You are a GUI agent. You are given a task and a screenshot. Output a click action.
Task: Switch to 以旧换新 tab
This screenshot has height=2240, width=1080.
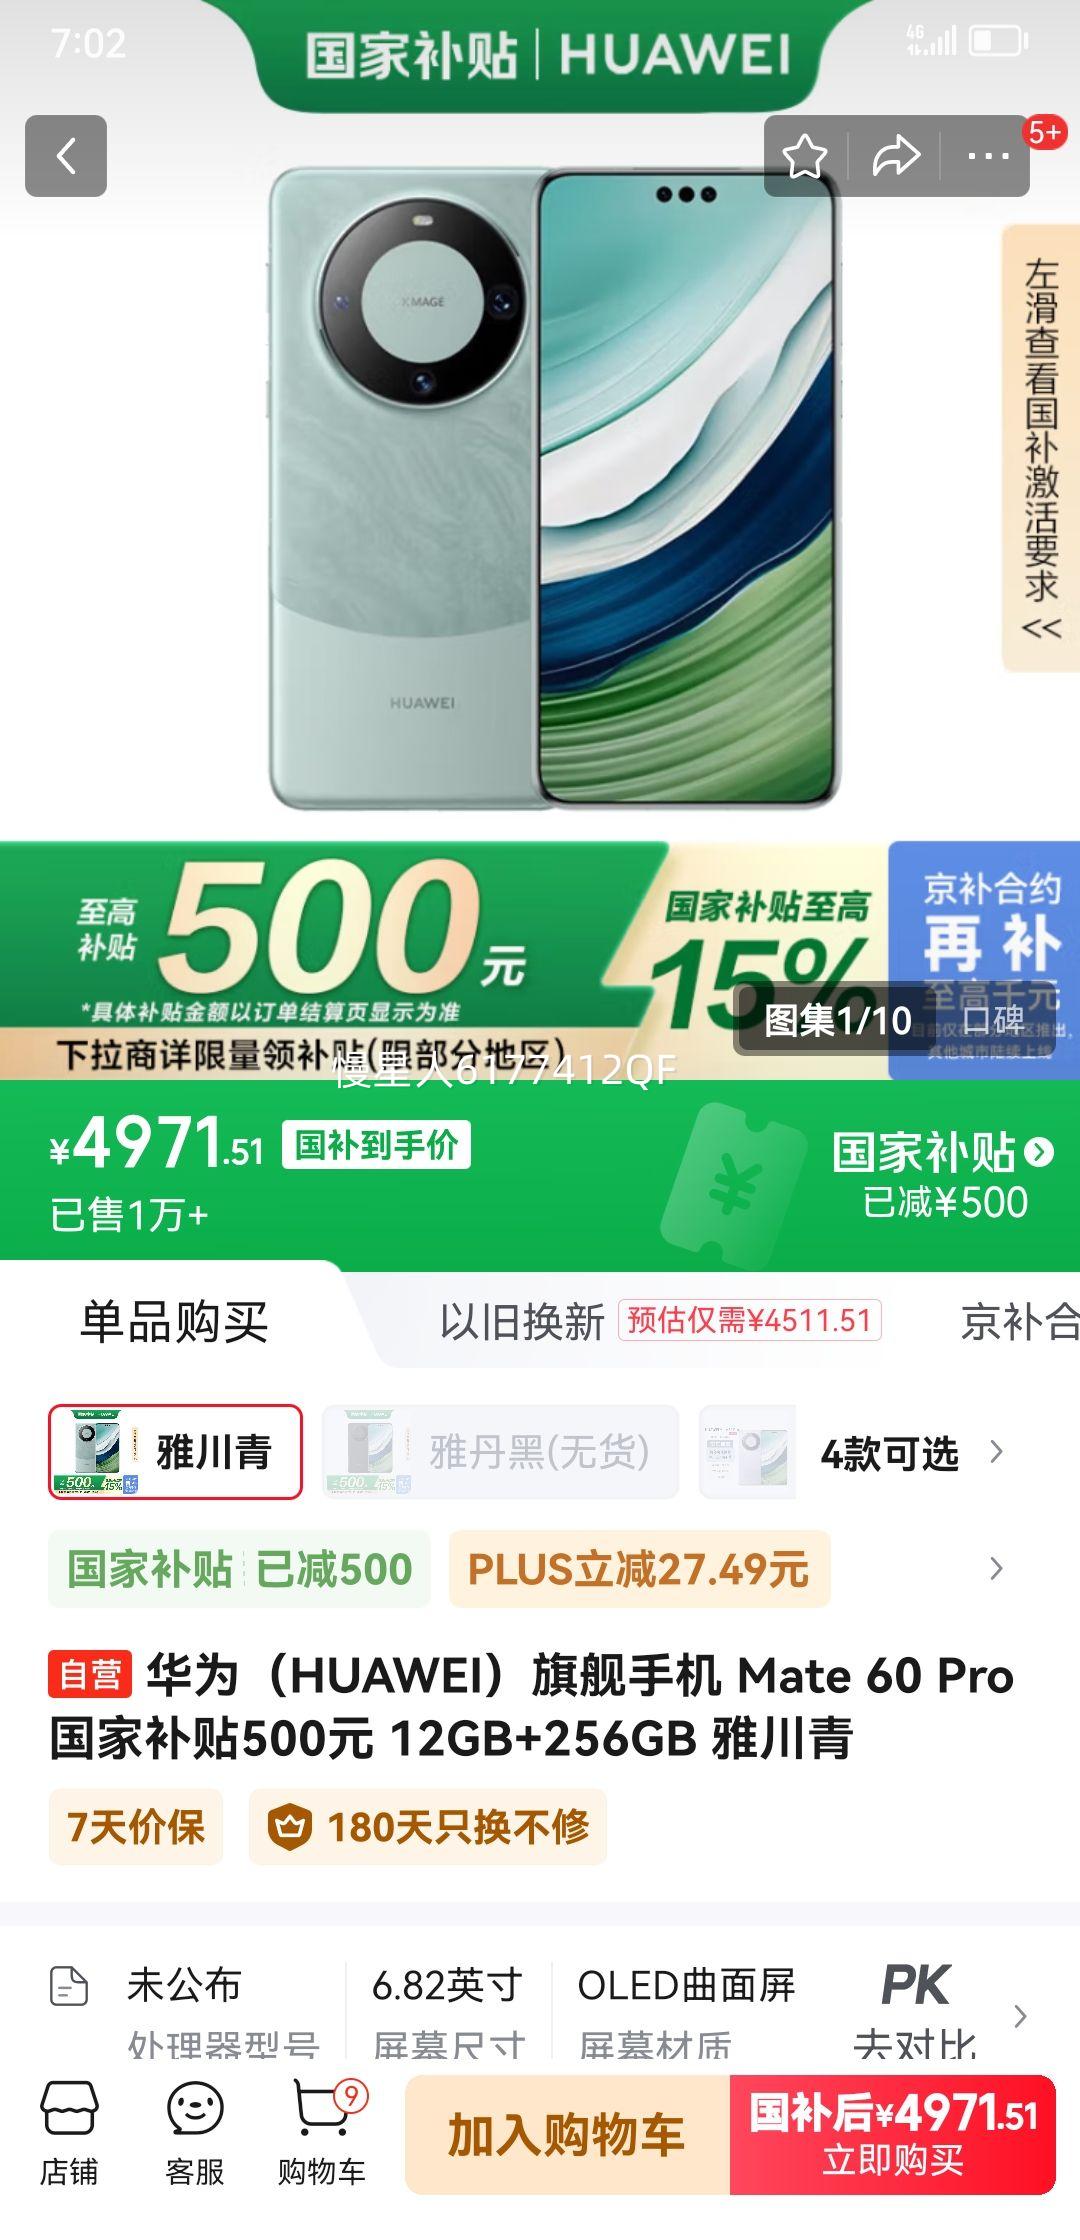[522, 1321]
